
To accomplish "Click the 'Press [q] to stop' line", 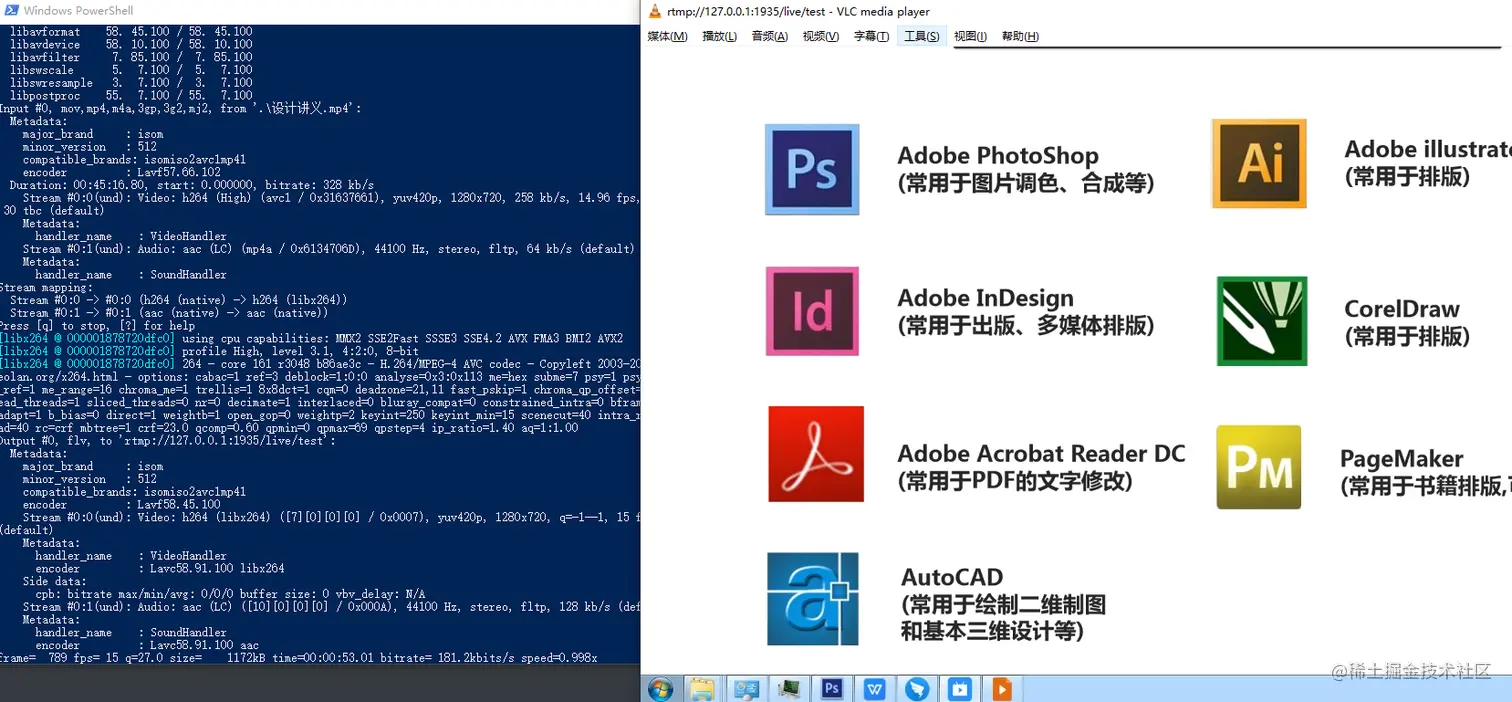I will pyautogui.click(x=98, y=326).
